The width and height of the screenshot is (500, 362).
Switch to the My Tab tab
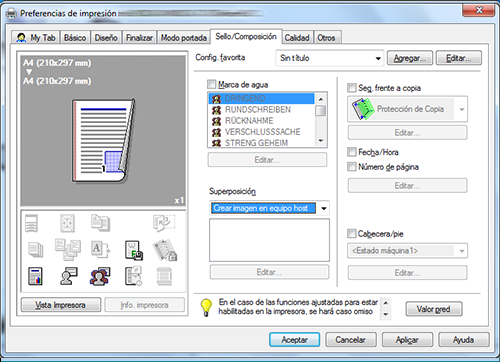pos(36,37)
